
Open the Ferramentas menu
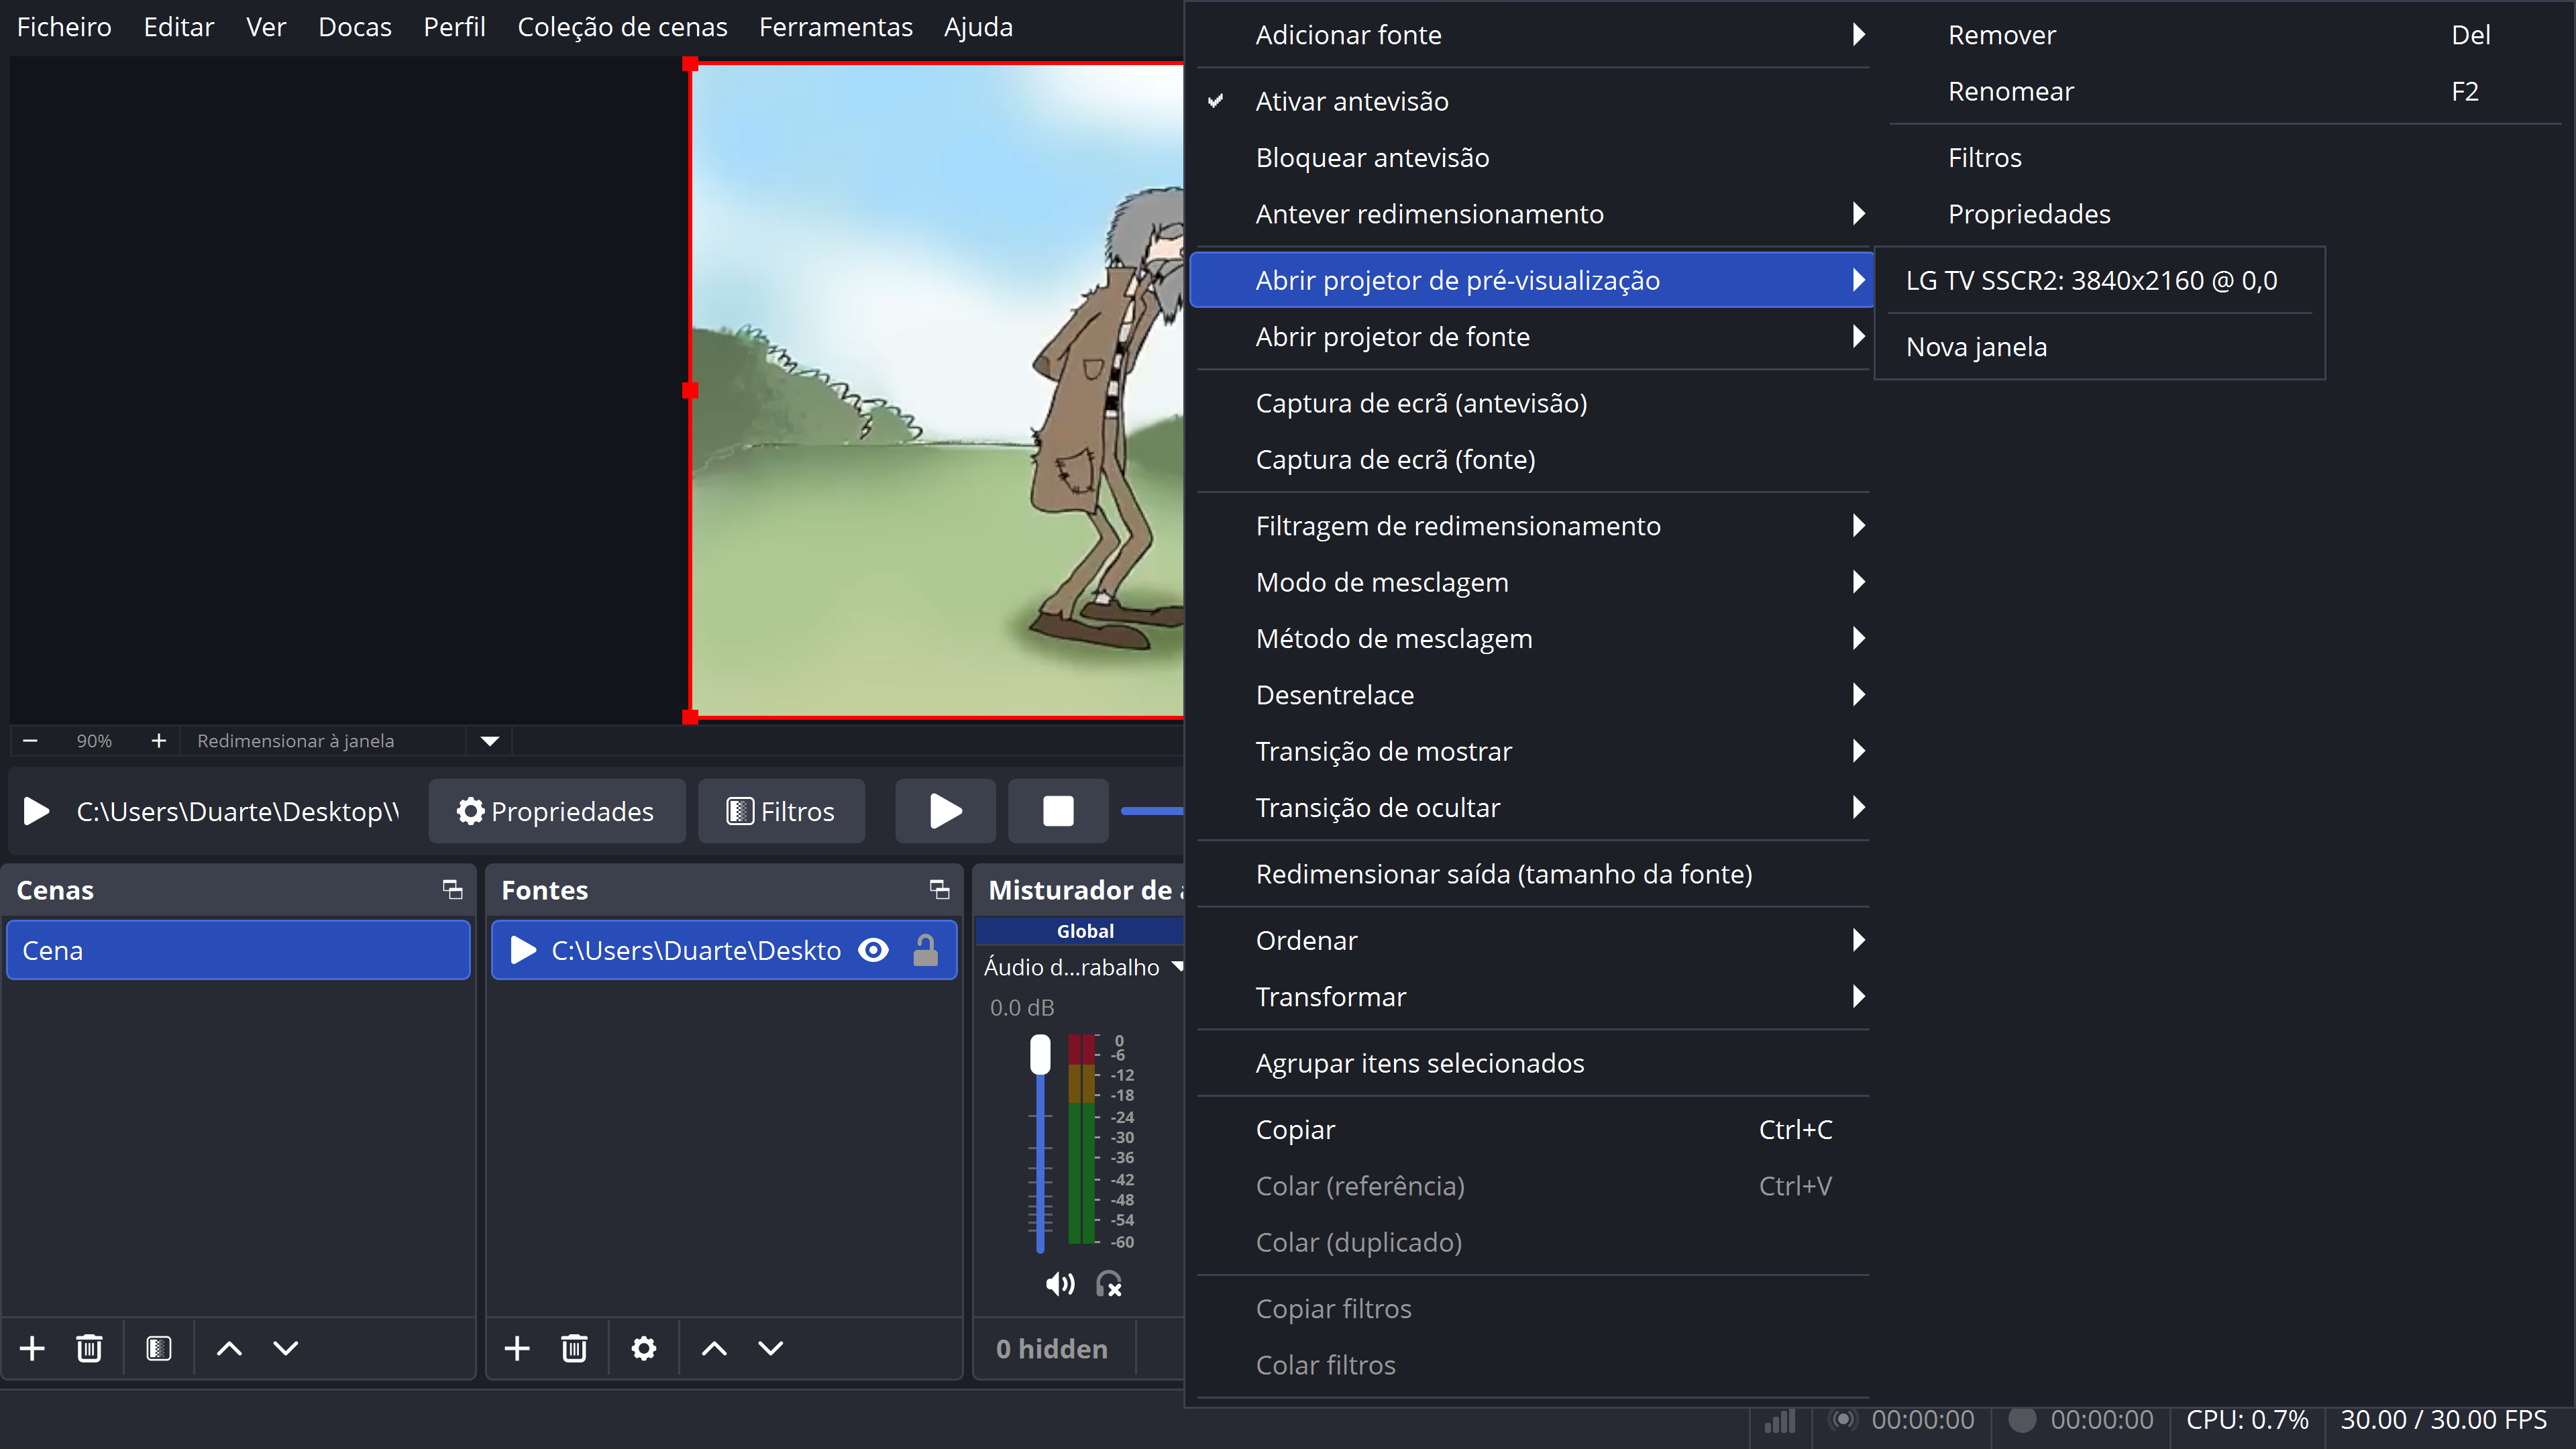tap(836, 27)
